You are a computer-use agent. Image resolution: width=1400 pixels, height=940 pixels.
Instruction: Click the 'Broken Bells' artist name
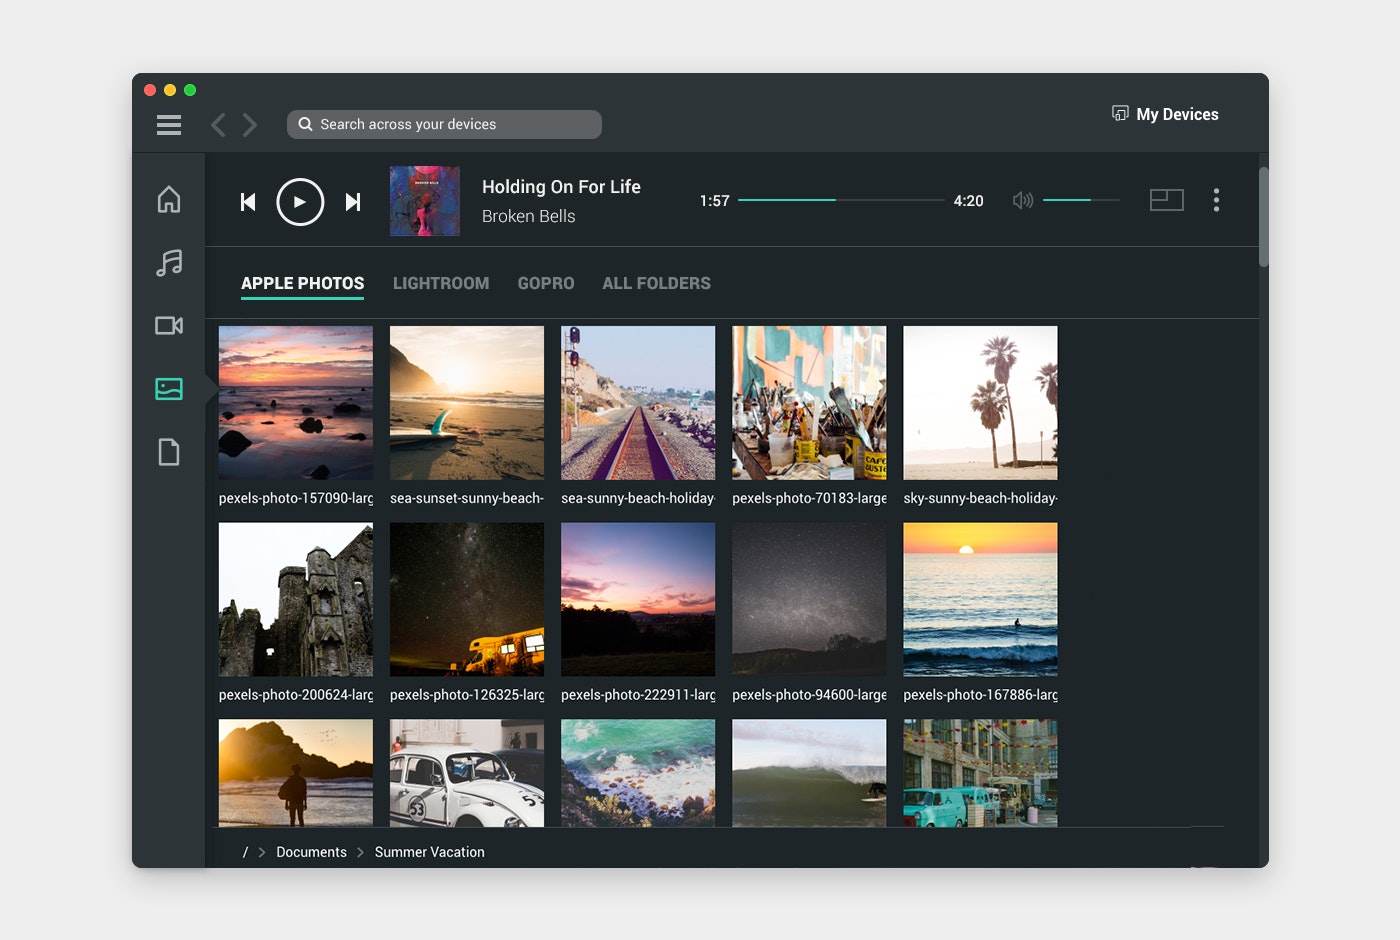click(528, 216)
